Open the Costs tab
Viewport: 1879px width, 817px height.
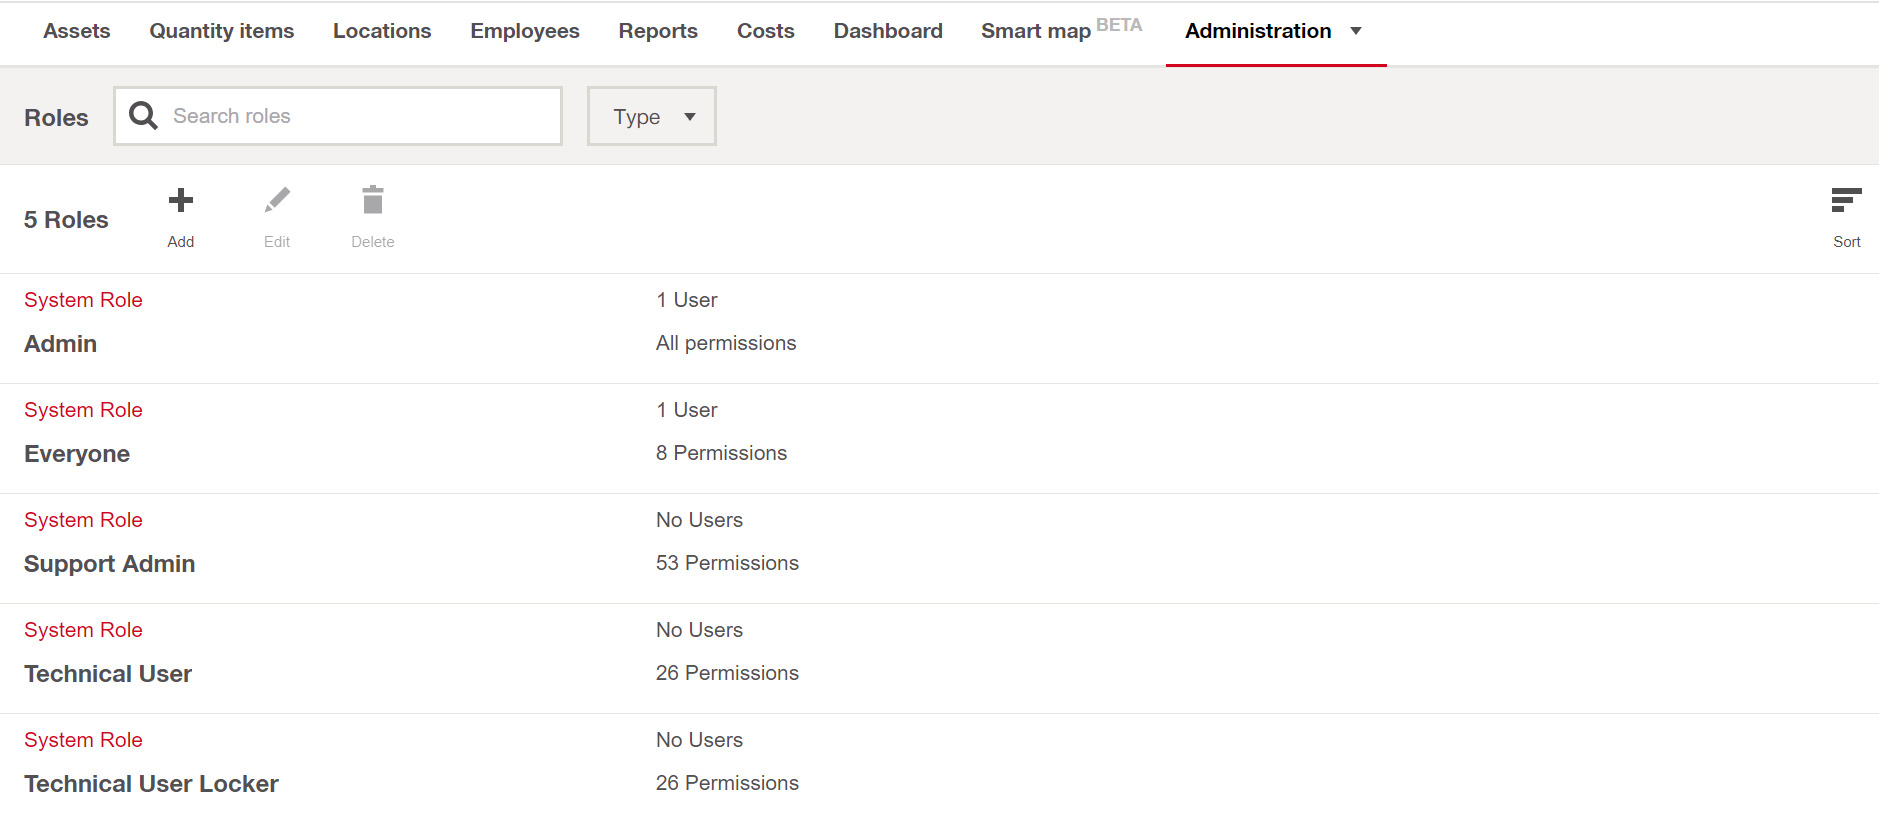pyautogui.click(x=766, y=31)
